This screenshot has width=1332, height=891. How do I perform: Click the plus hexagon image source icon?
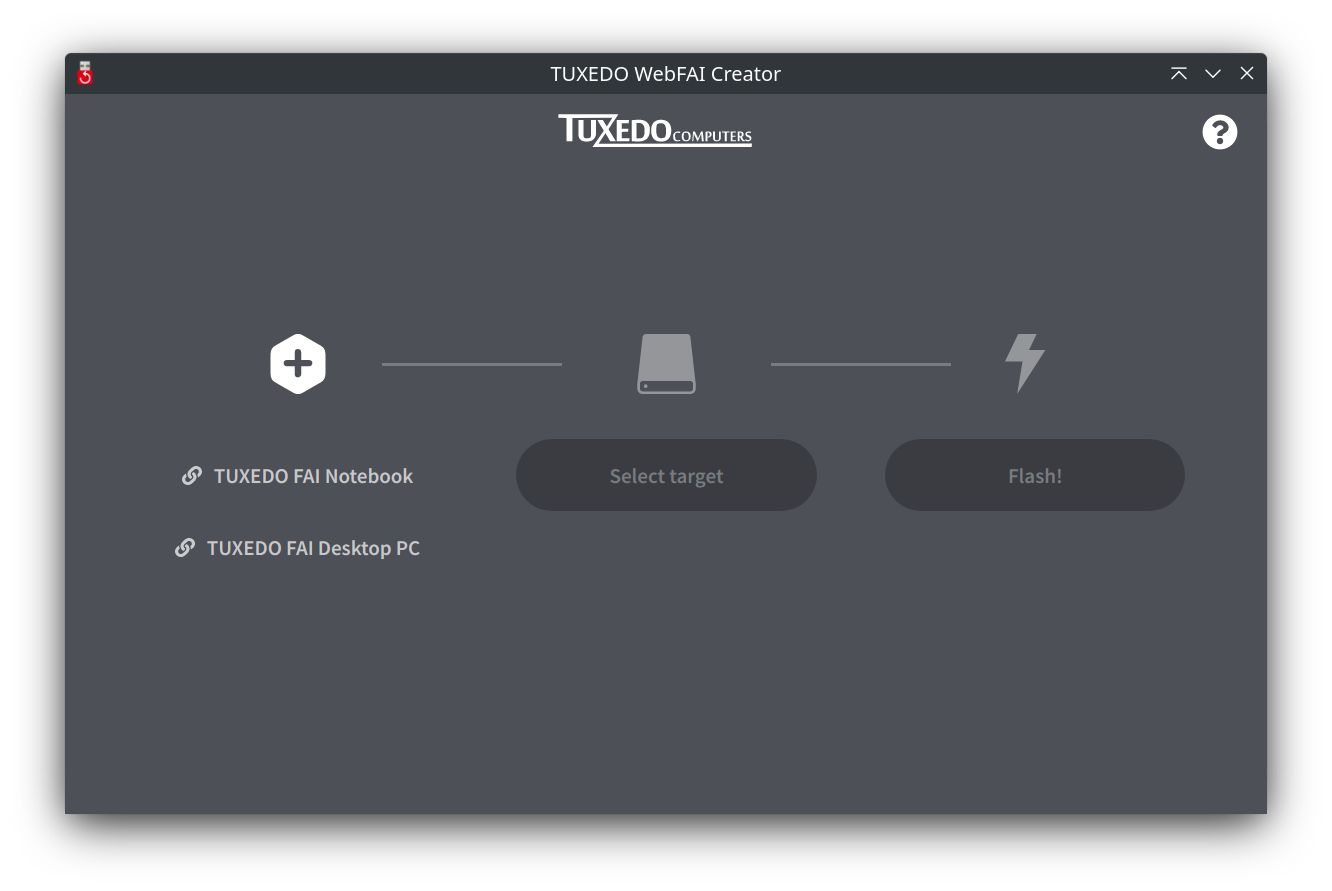(298, 364)
